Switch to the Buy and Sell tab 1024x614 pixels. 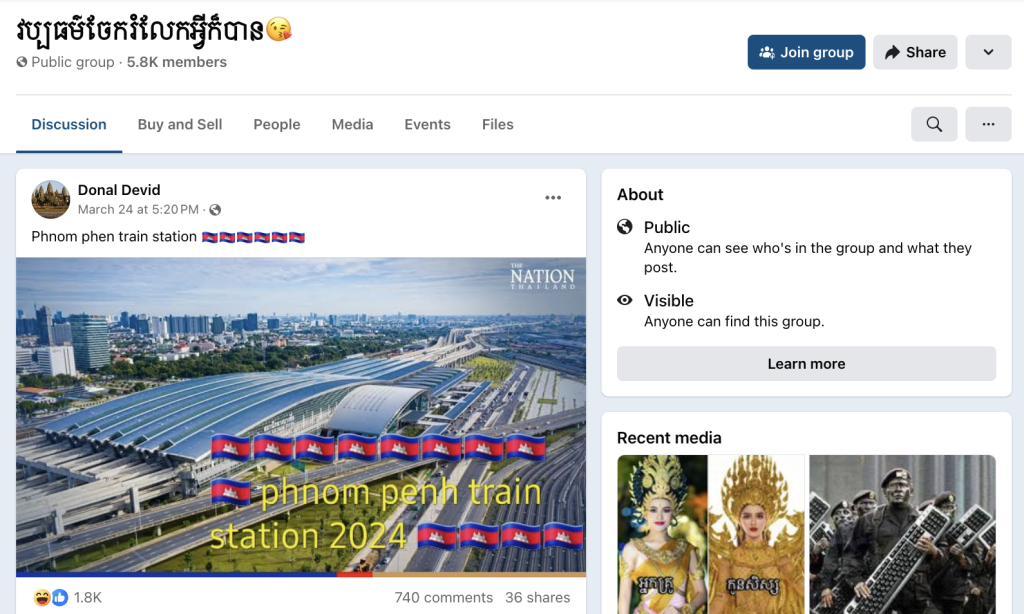tap(180, 124)
